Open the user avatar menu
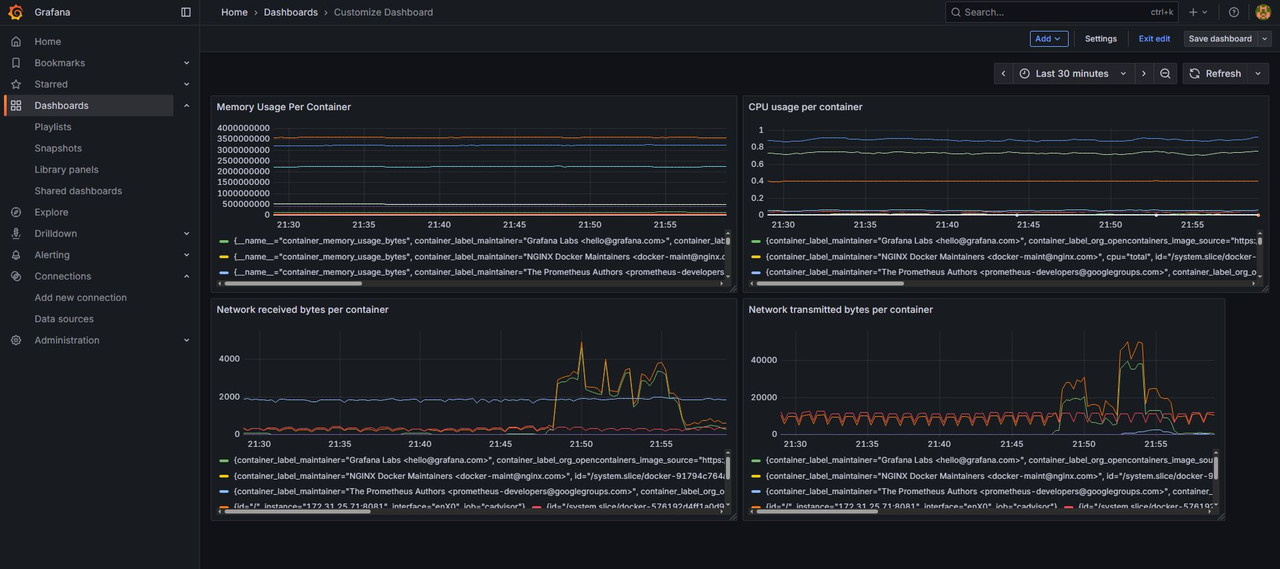Image resolution: width=1280 pixels, height=569 pixels. [x=1263, y=12]
